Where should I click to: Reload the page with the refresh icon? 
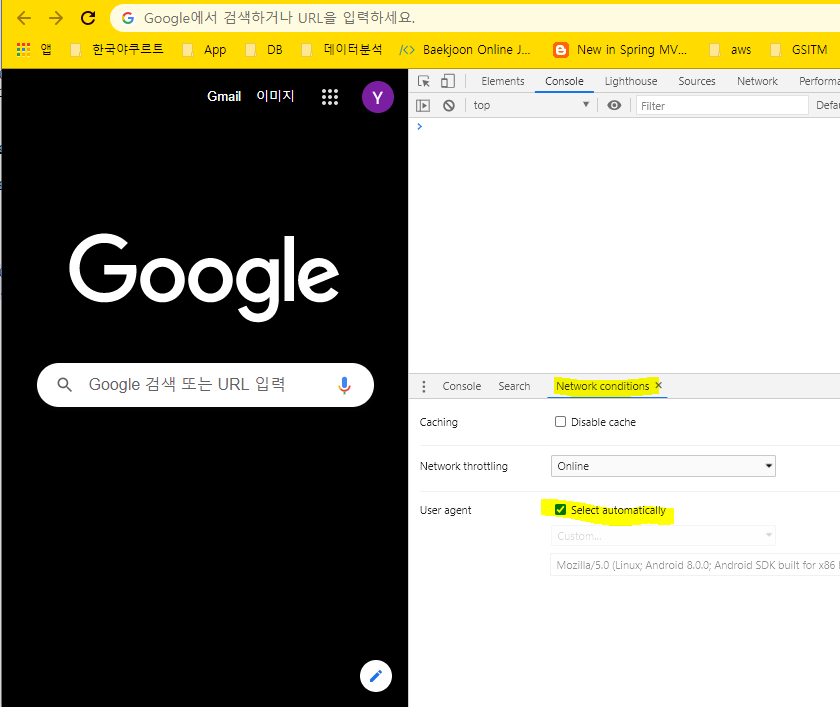pos(88,18)
